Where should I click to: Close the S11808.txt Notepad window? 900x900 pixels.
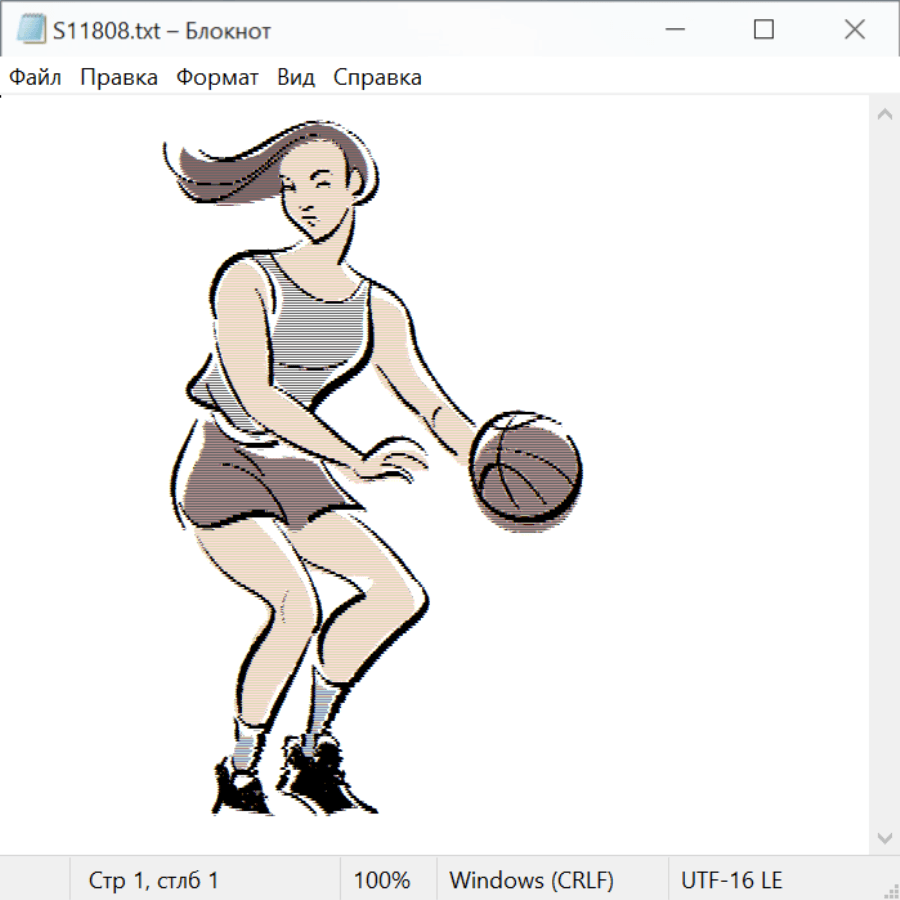point(854,30)
